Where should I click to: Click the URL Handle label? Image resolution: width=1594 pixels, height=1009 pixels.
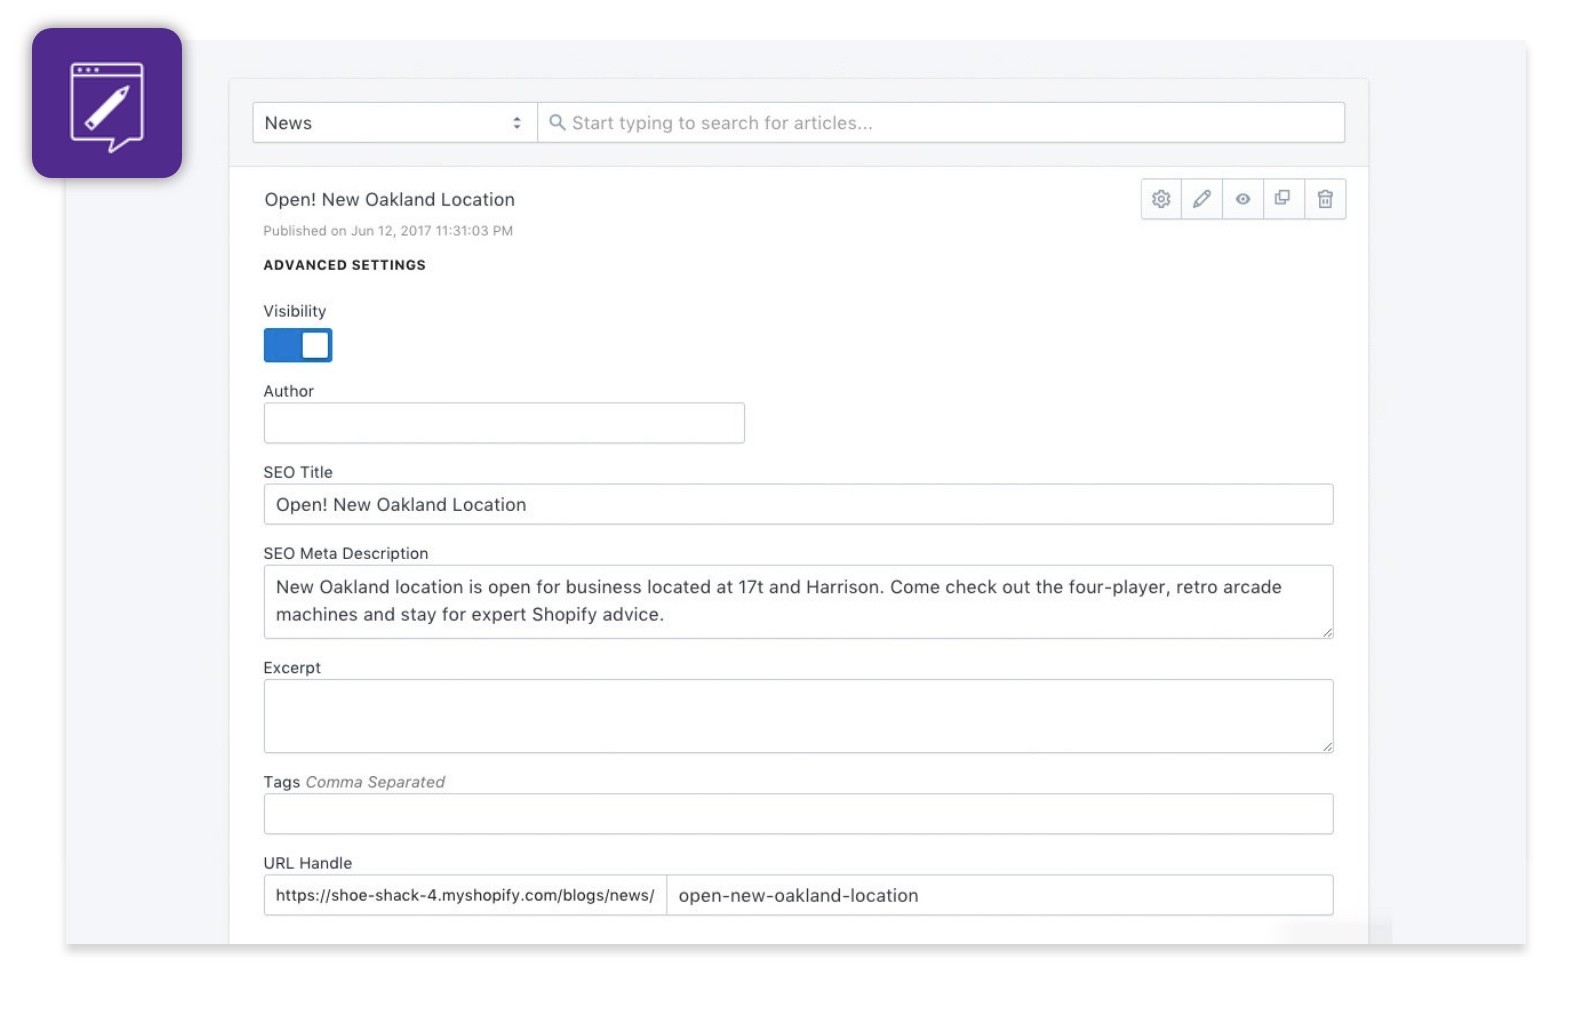click(308, 863)
